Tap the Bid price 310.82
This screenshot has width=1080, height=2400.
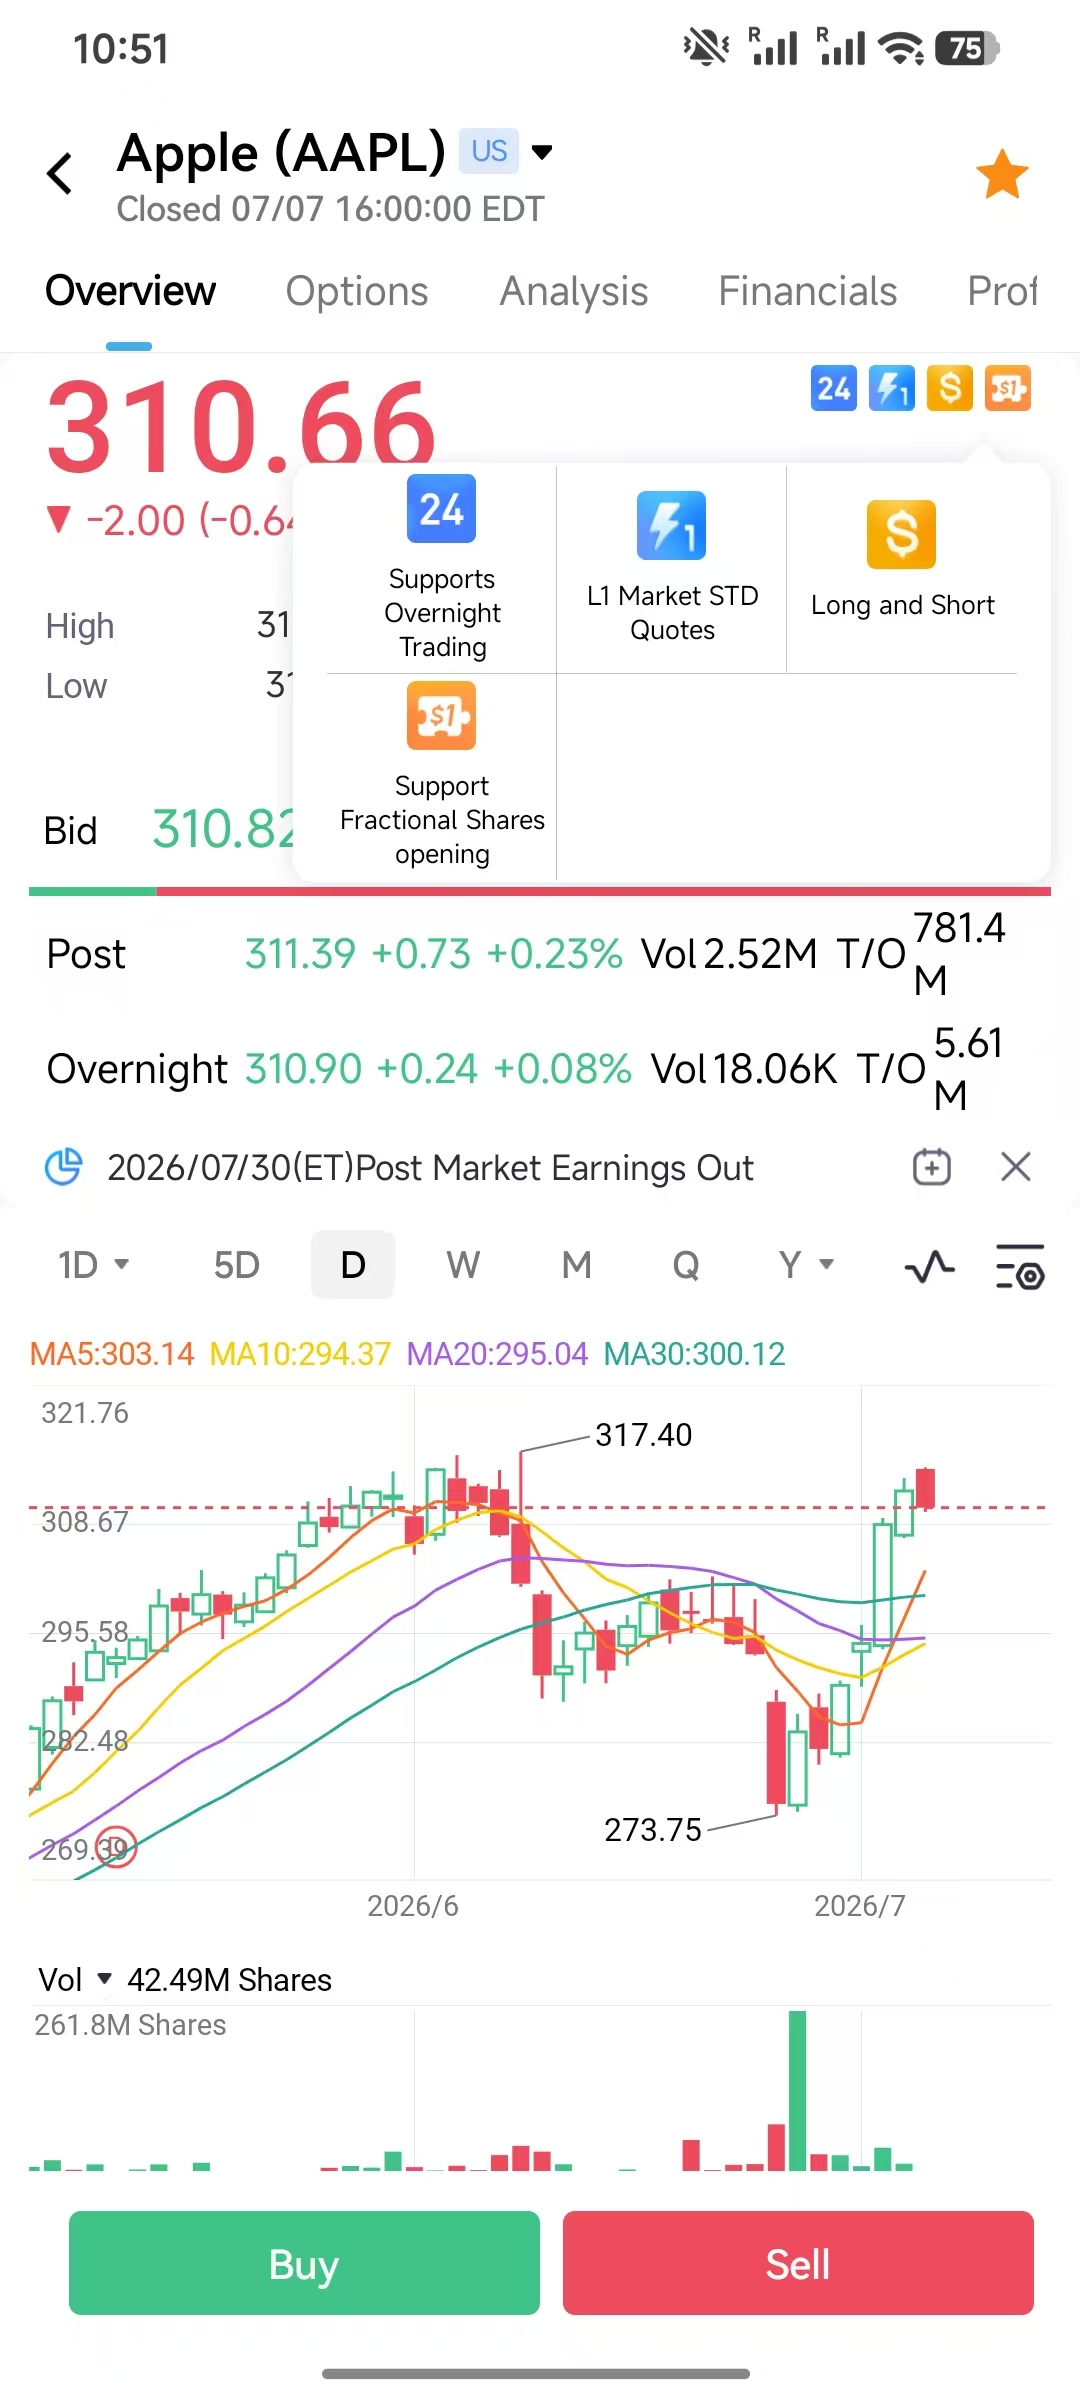pyautogui.click(x=224, y=829)
